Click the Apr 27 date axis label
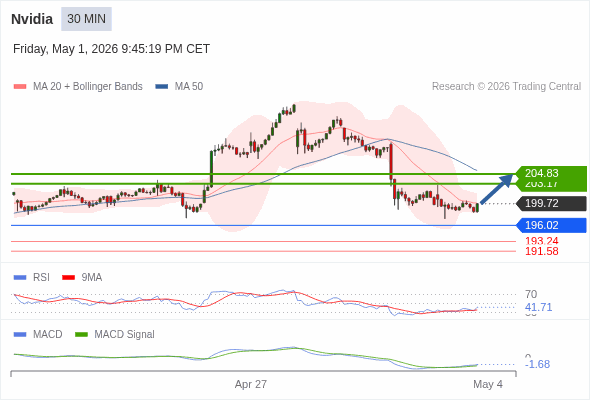The width and height of the screenshot is (590, 400). 251,384
